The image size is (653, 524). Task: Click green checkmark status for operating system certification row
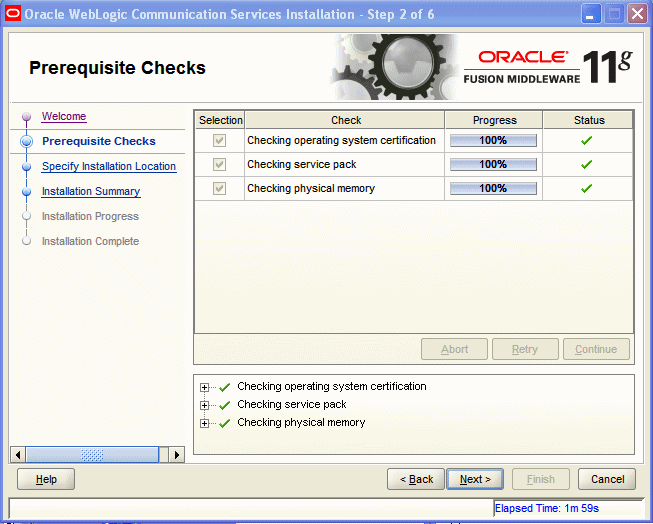point(586,141)
